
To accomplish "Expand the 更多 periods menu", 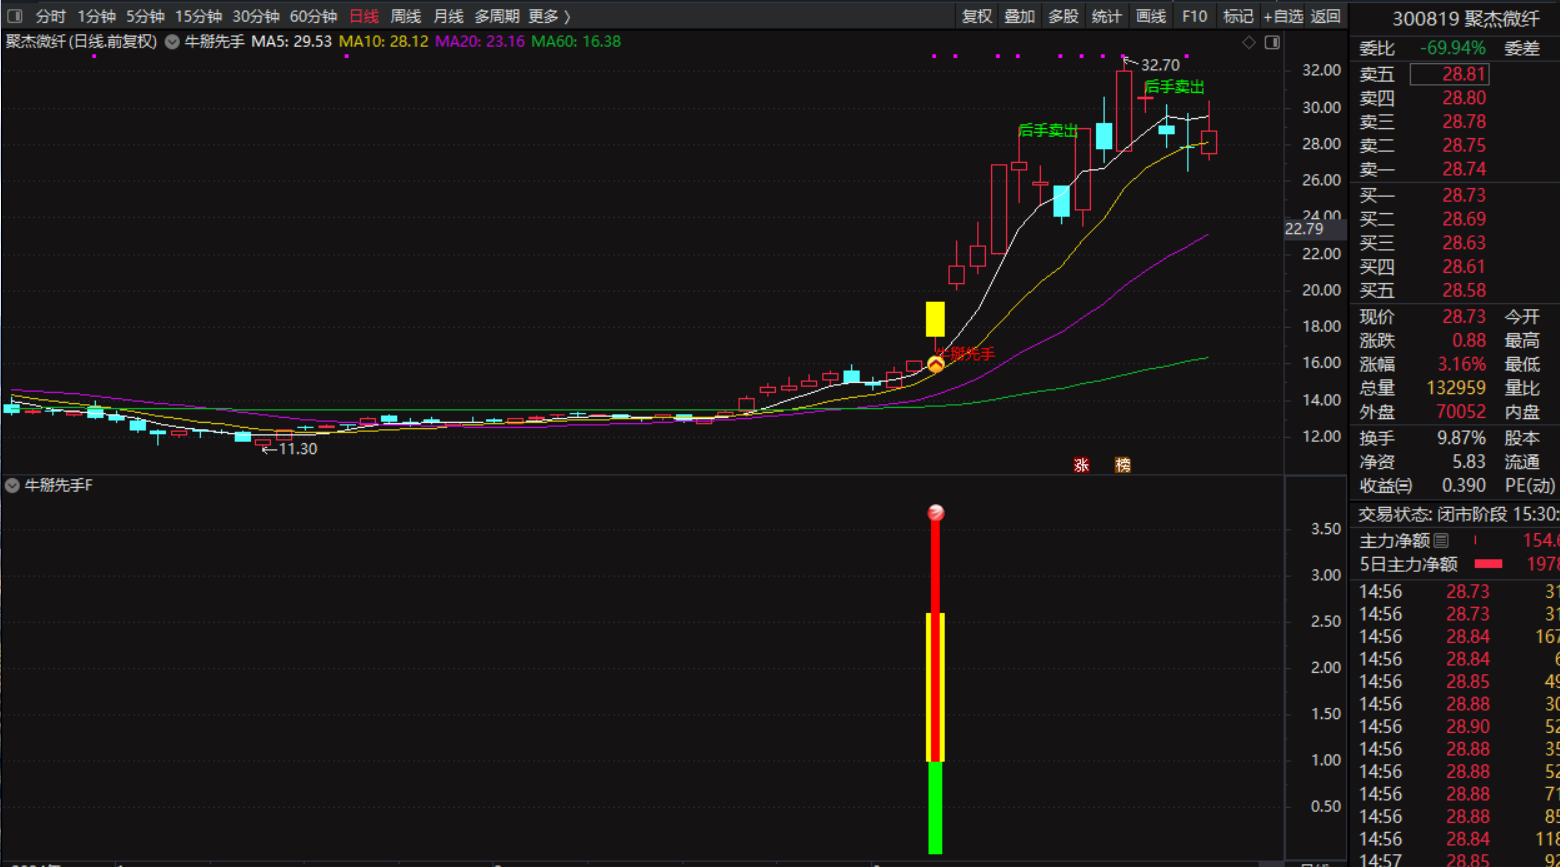I will [549, 16].
